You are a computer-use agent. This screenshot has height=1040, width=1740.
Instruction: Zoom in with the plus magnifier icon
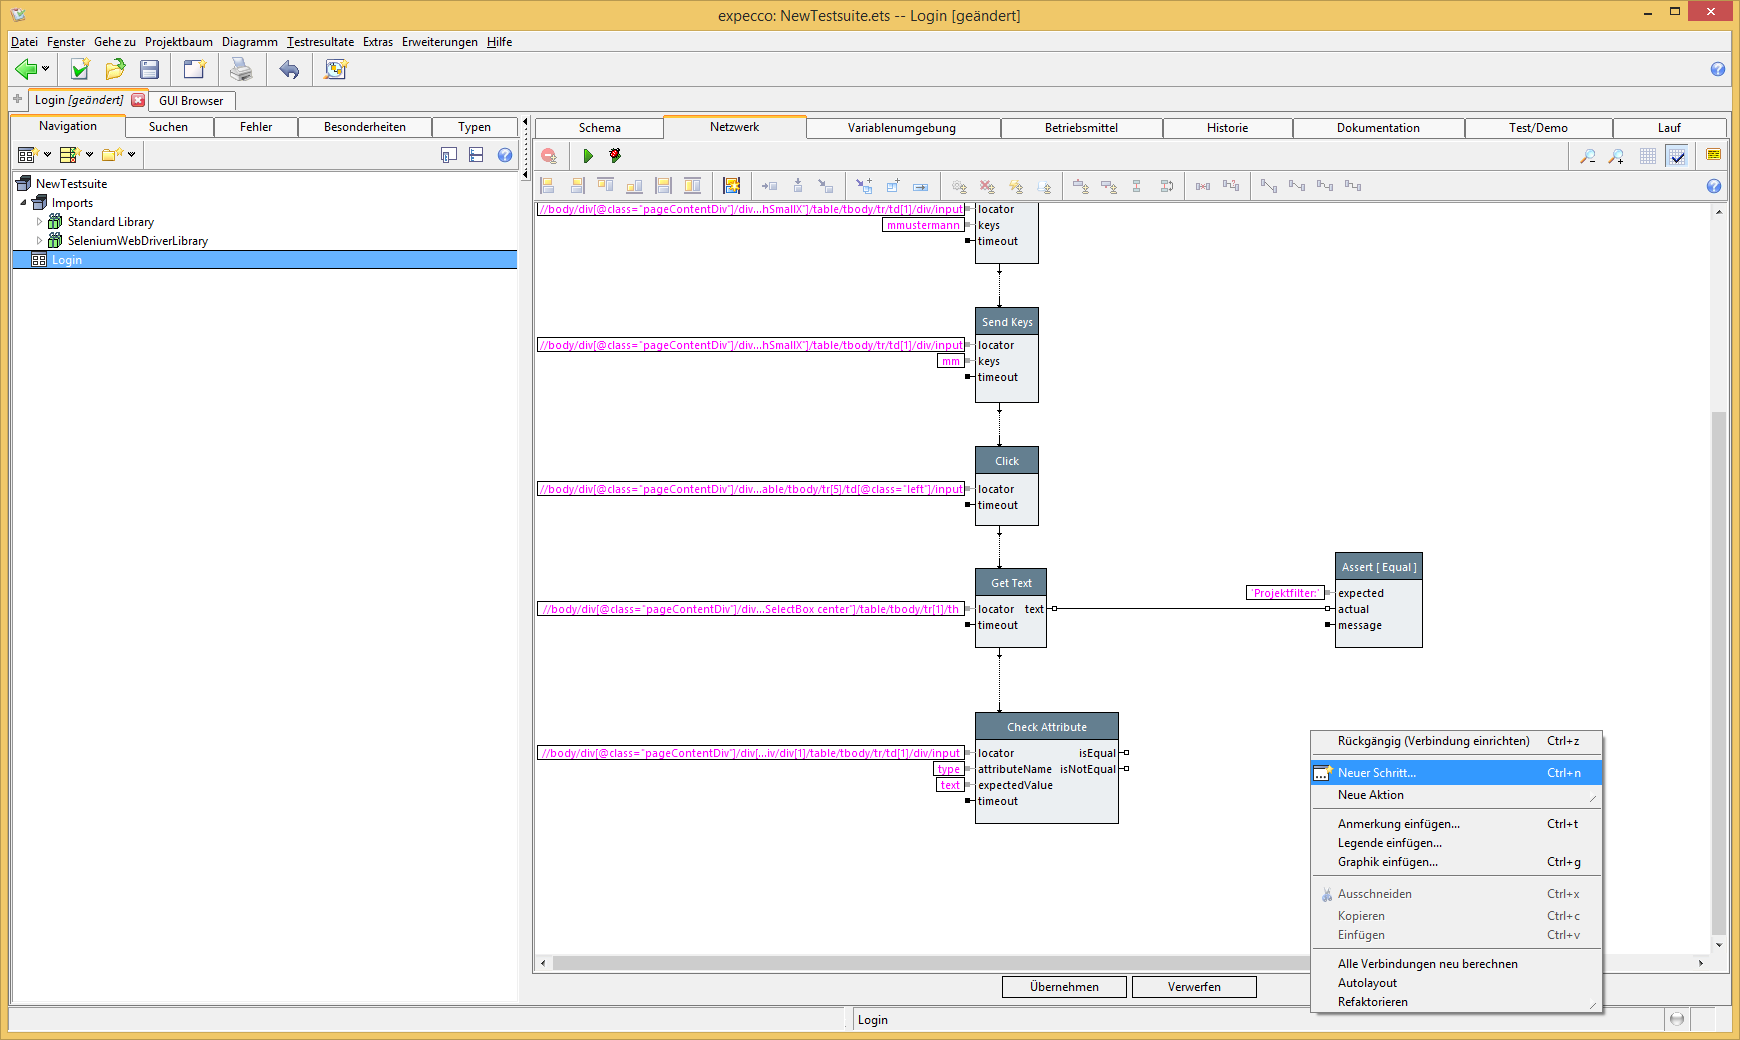click(x=1616, y=156)
